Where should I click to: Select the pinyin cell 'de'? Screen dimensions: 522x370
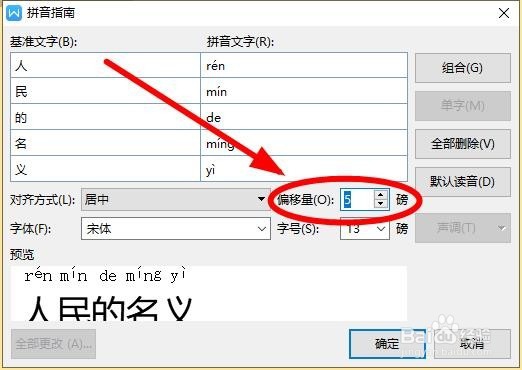pos(304,117)
